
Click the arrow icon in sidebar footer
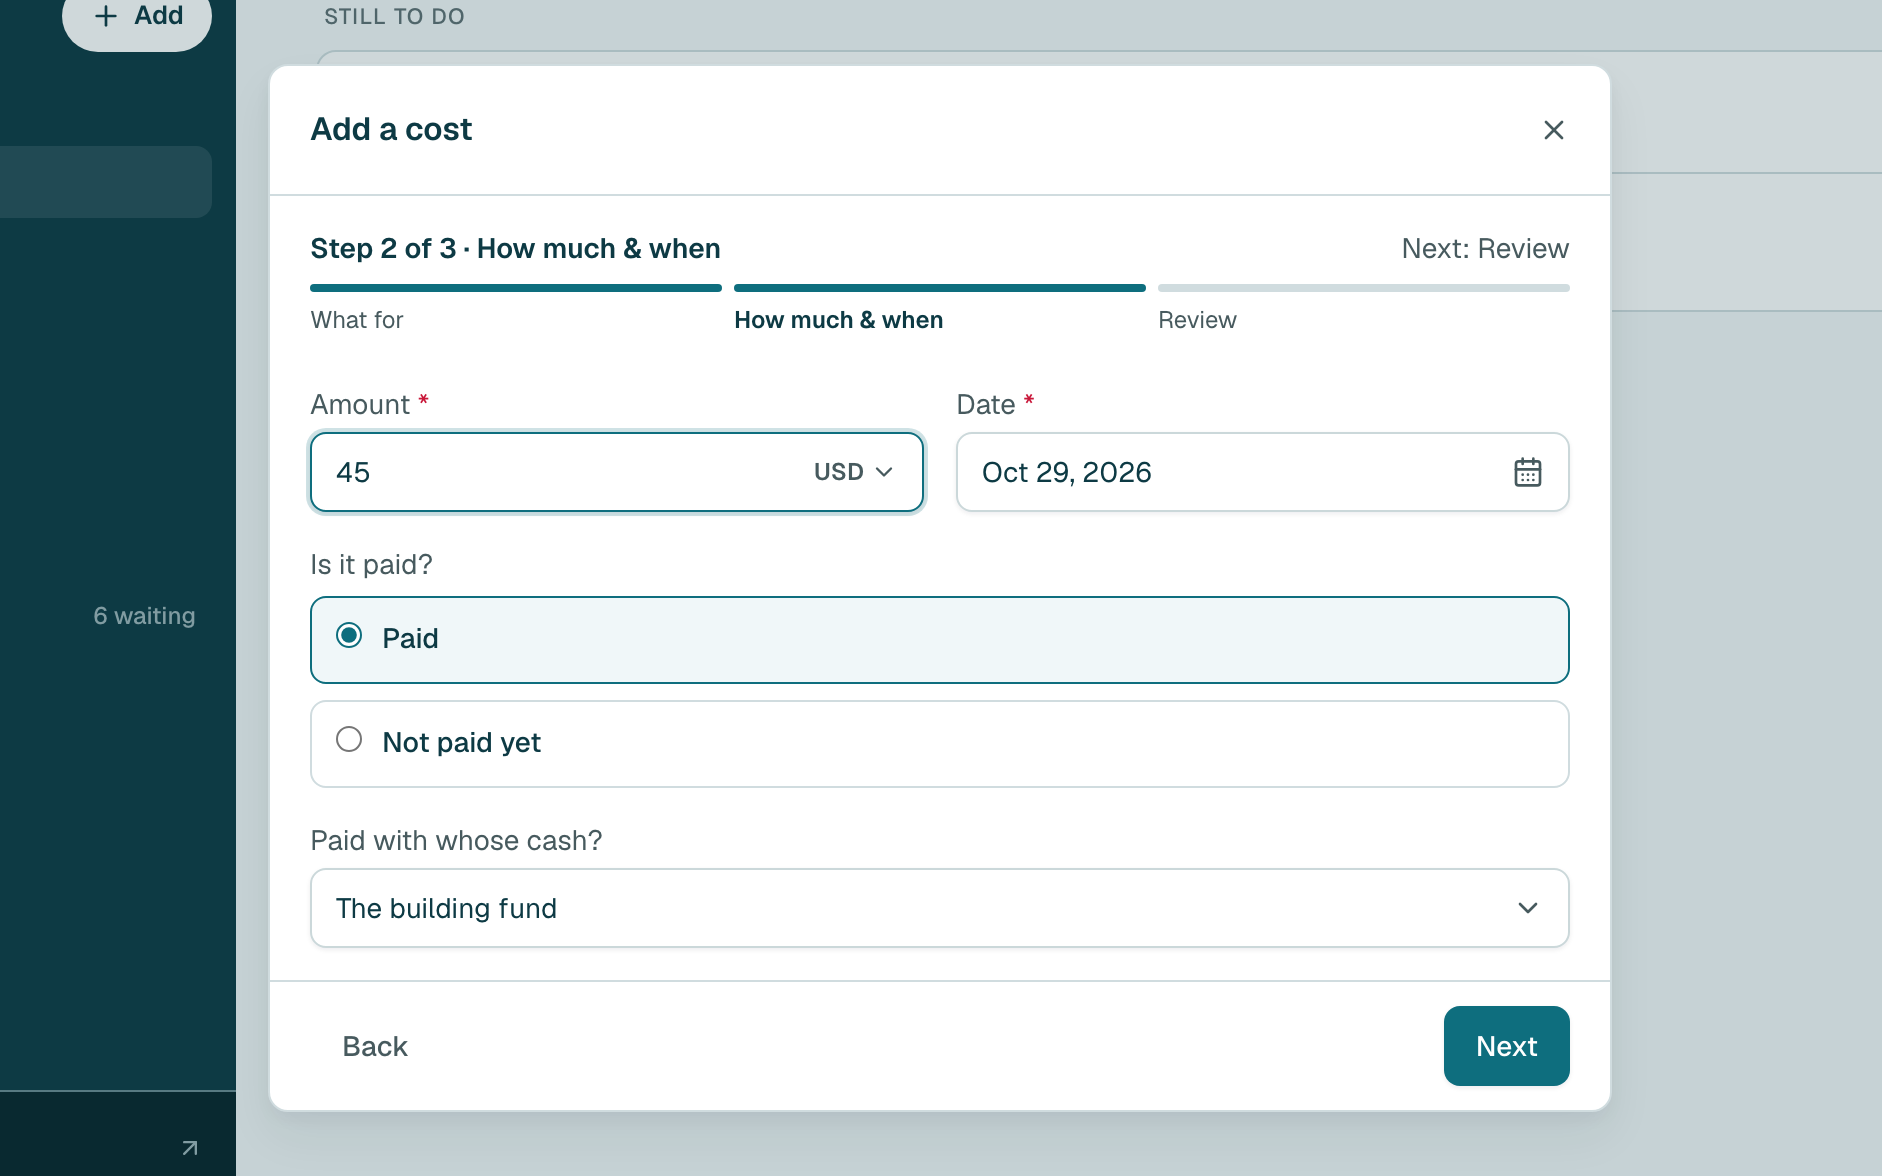click(x=189, y=1148)
